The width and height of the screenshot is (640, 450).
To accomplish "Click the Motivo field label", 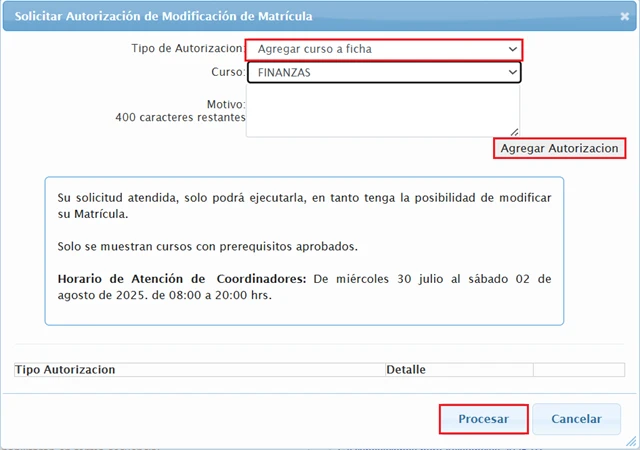I will pos(225,104).
